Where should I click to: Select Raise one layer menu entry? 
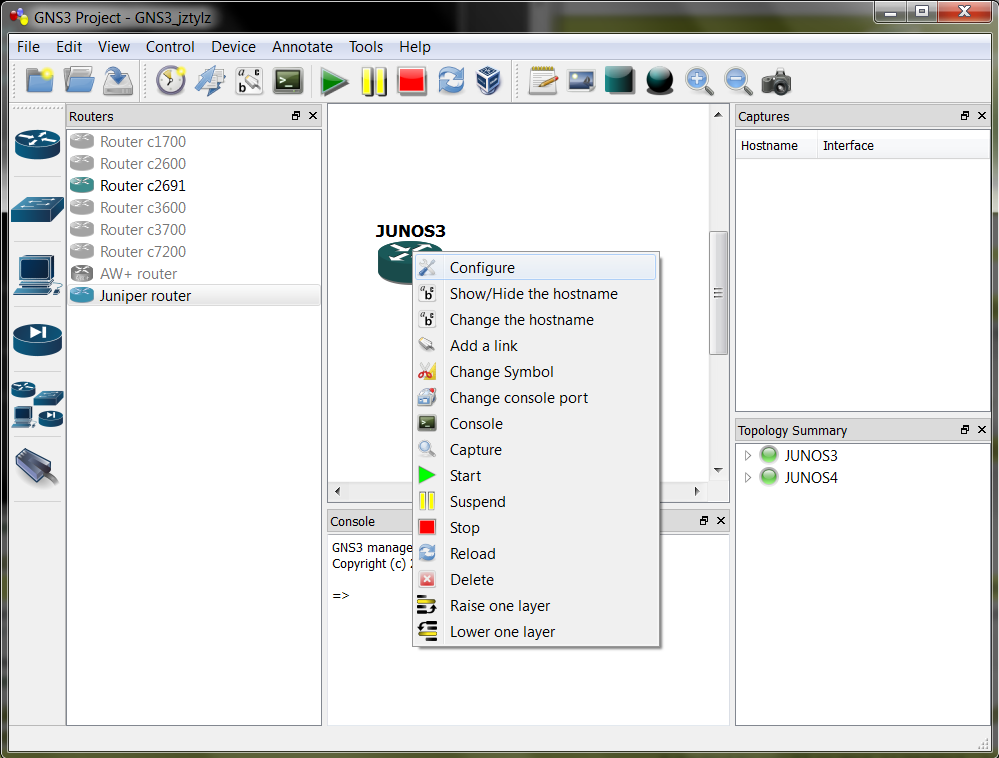click(536, 606)
